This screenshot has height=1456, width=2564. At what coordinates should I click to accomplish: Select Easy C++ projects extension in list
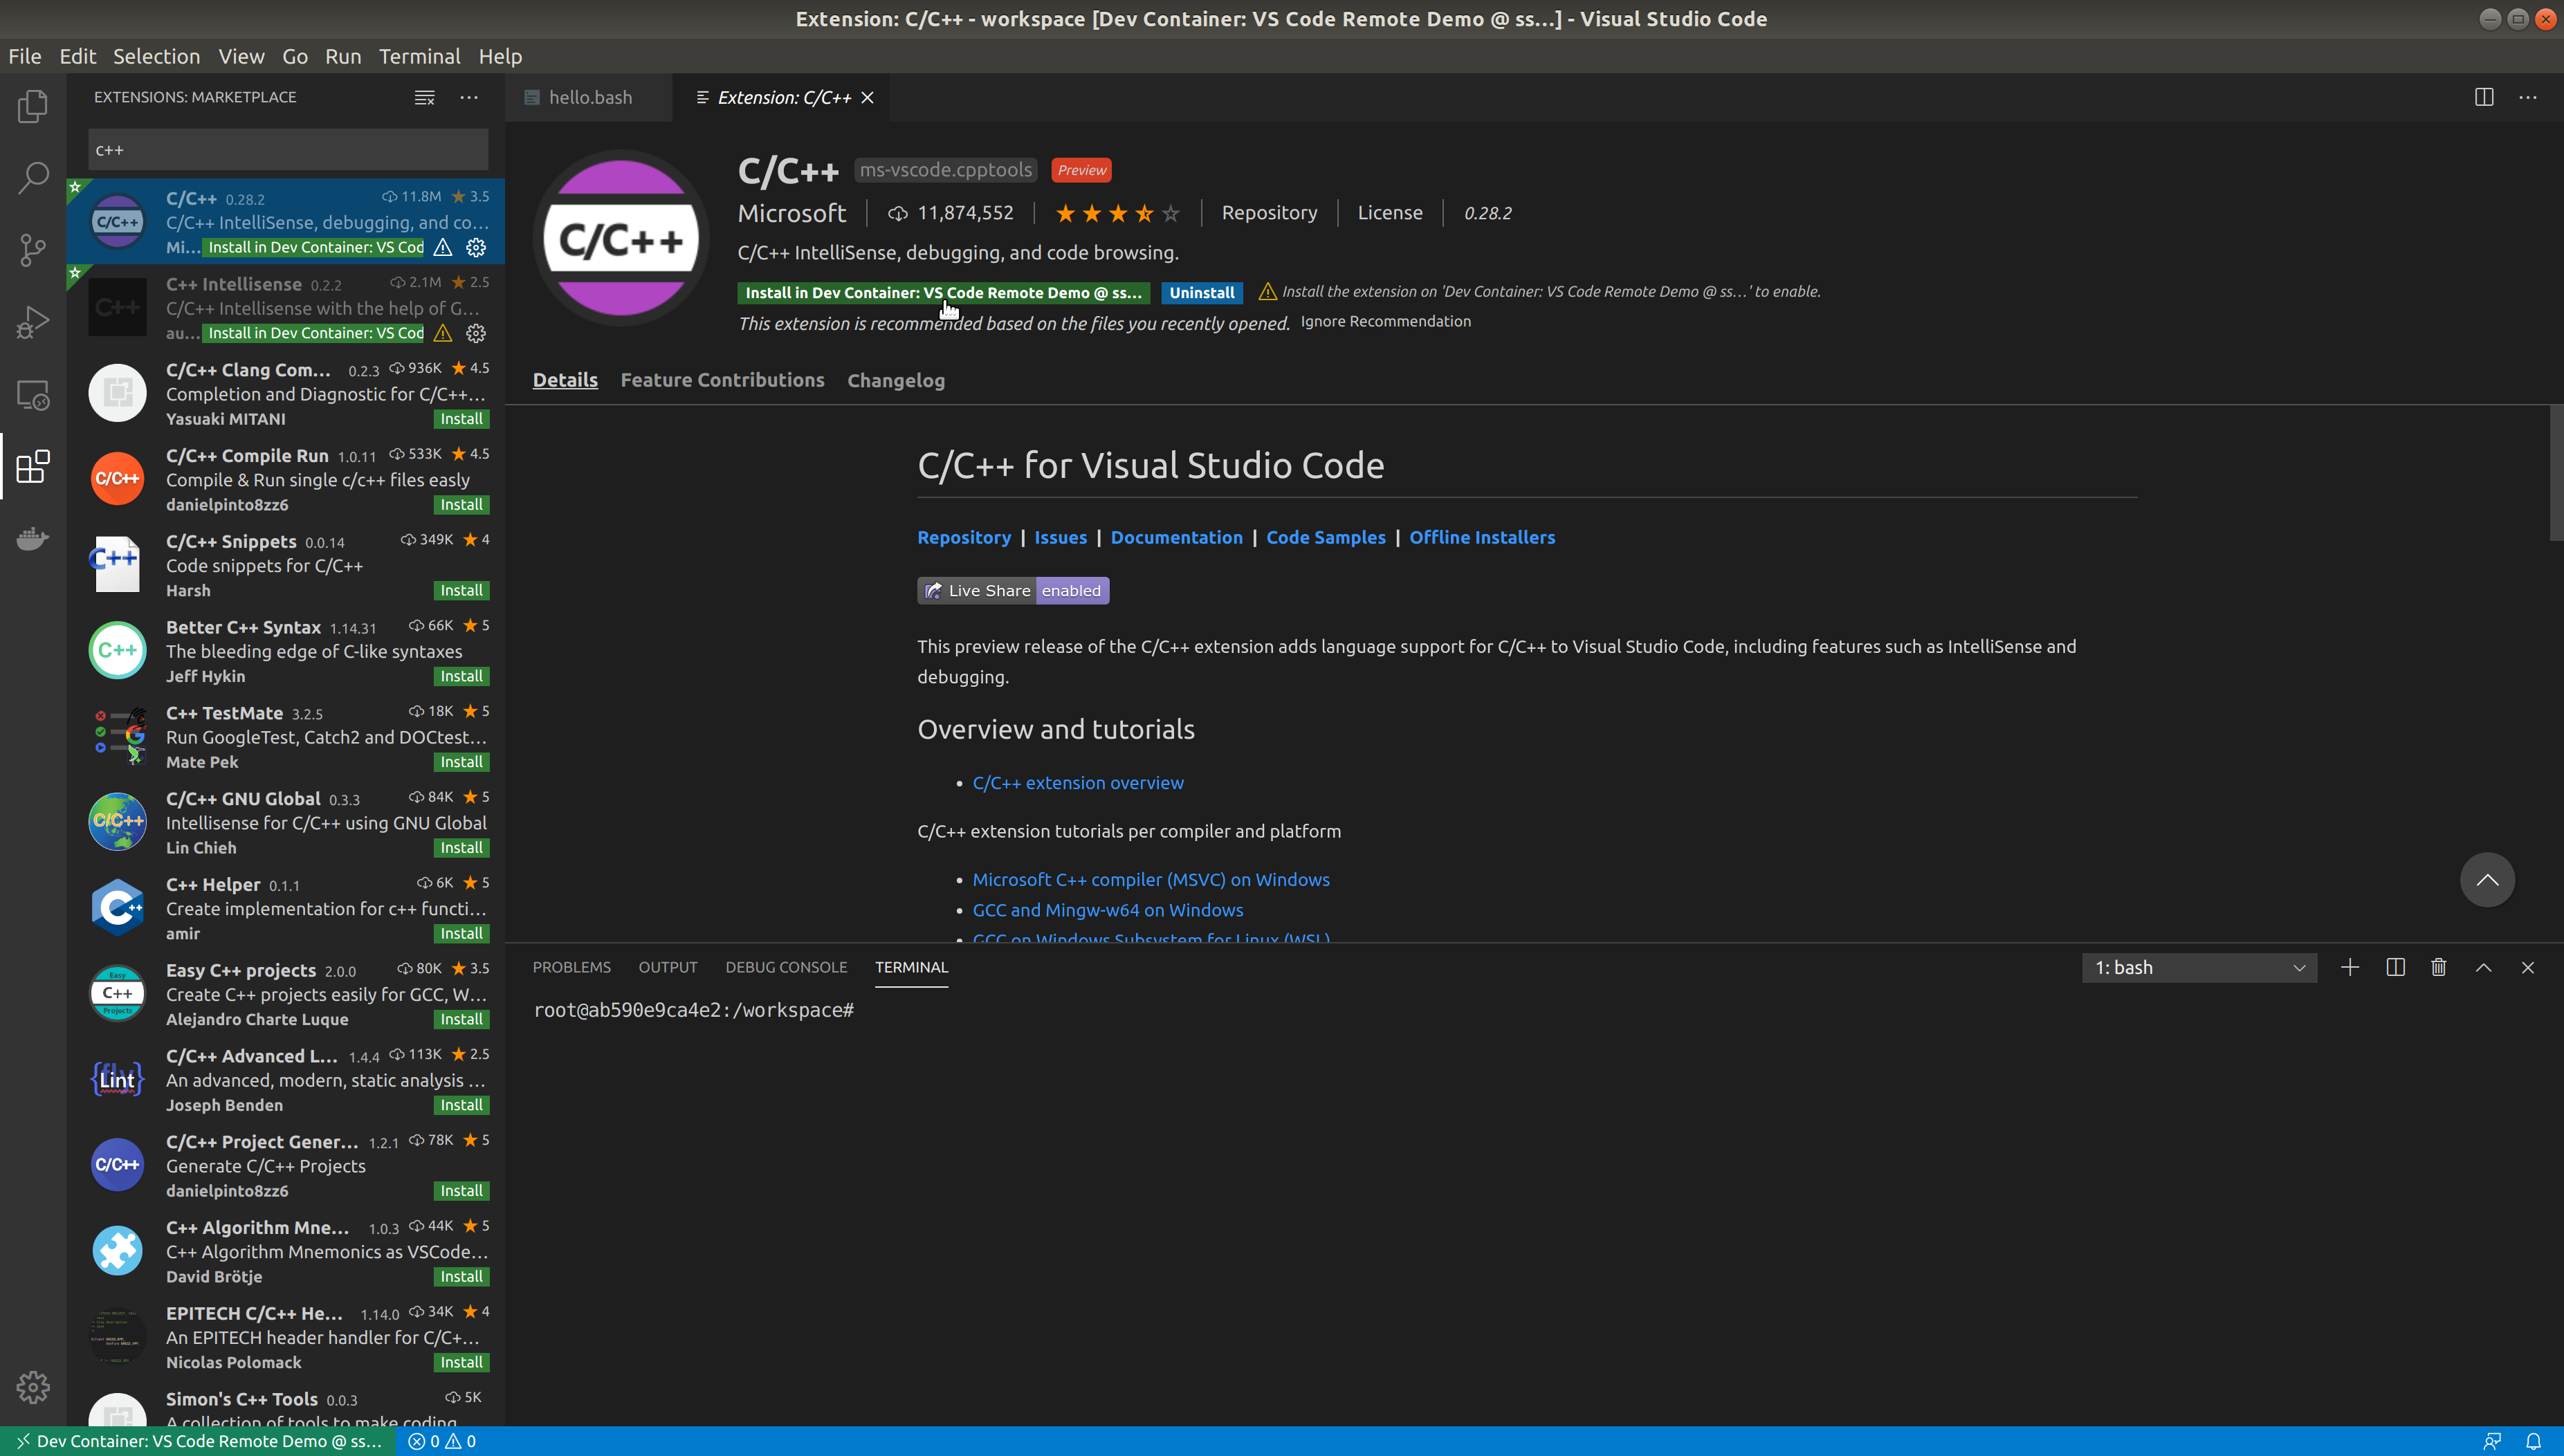286,994
